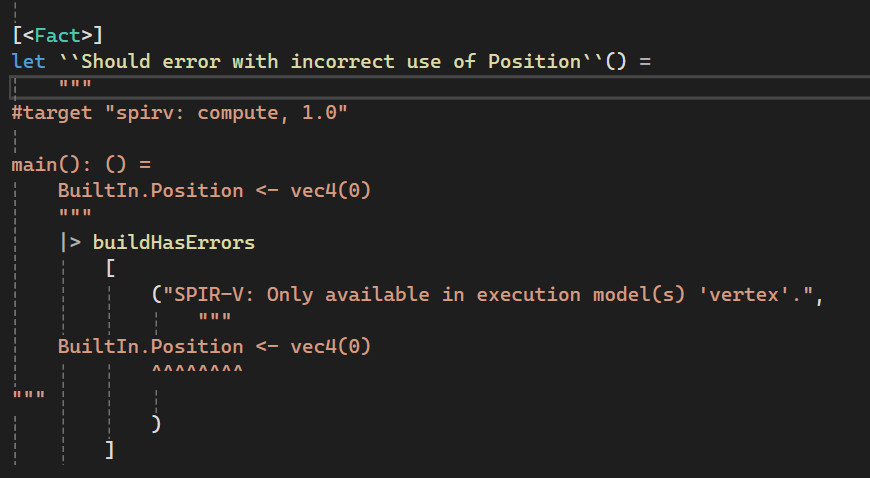Screen dimensions: 870x478
Task: Click the second vec4(0) expression
Action: click(x=331, y=346)
